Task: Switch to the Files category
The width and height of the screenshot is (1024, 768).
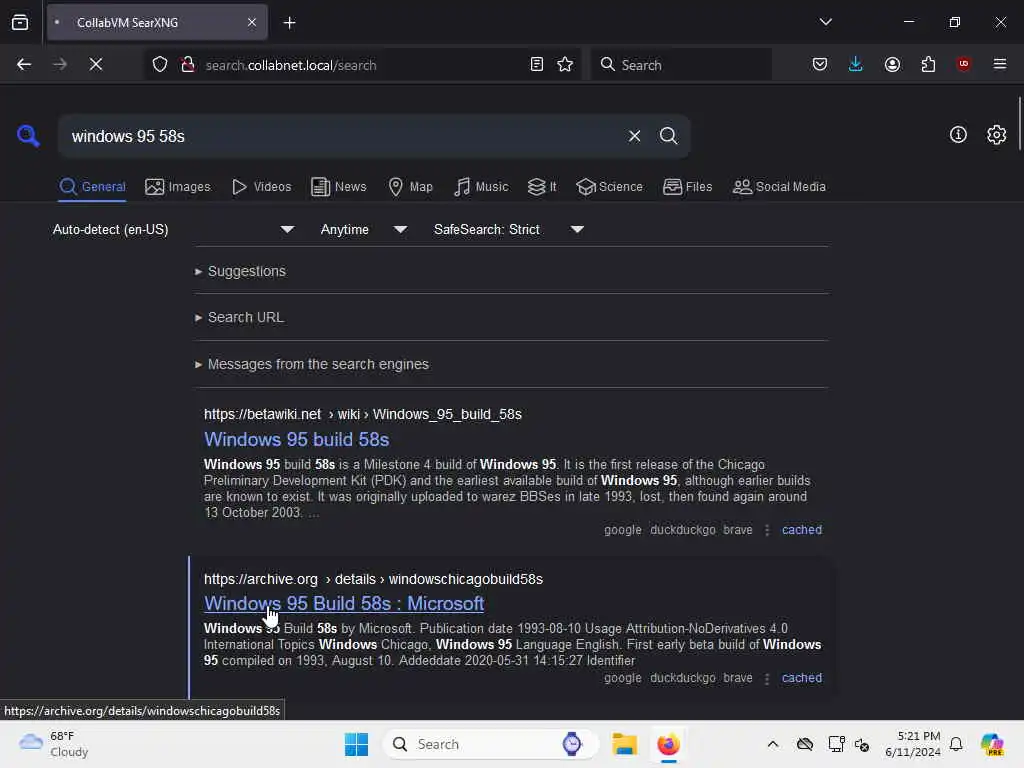Action: tap(688, 187)
